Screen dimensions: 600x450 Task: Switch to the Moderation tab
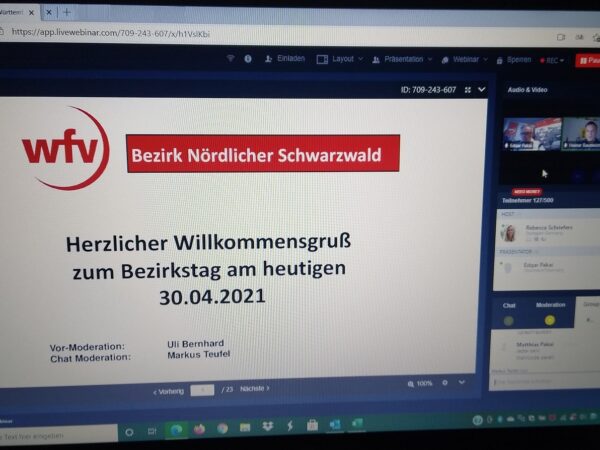550,305
